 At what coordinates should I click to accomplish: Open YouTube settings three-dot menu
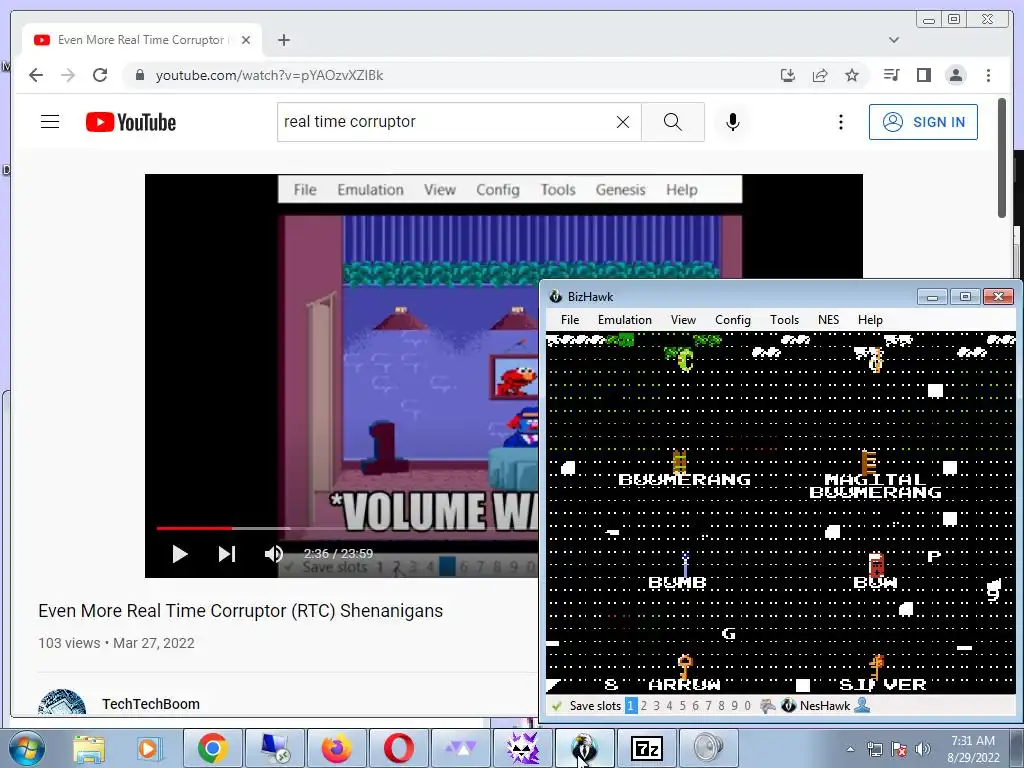[x=840, y=121]
